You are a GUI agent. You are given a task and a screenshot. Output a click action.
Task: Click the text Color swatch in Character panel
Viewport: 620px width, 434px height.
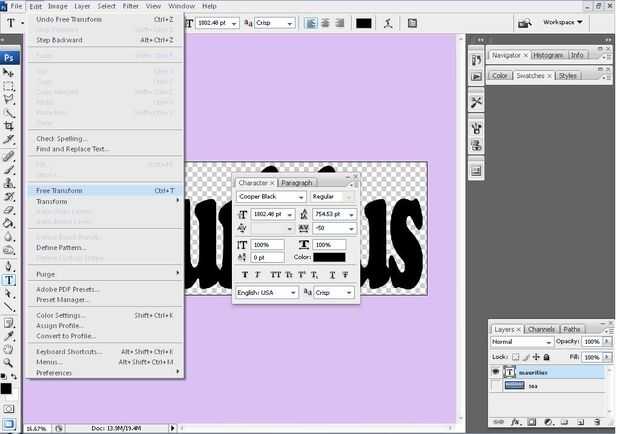(x=329, y=258)
